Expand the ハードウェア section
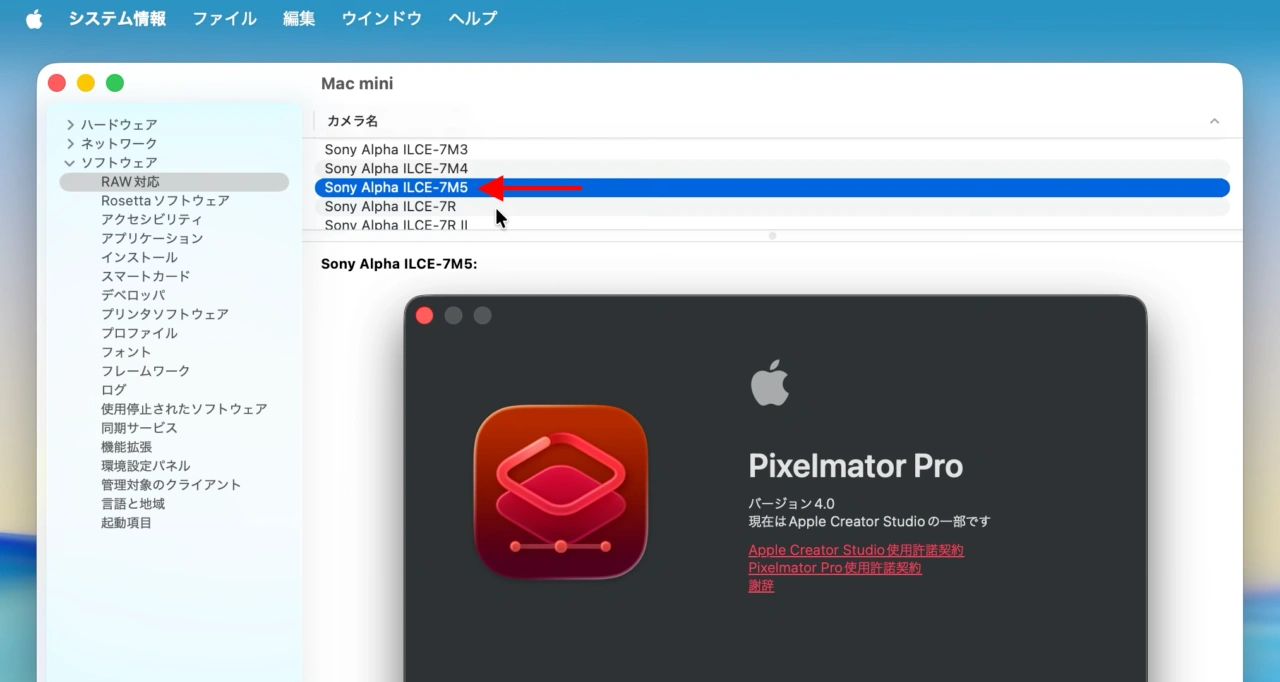The image size is (1280, 682). click(70, 125)
